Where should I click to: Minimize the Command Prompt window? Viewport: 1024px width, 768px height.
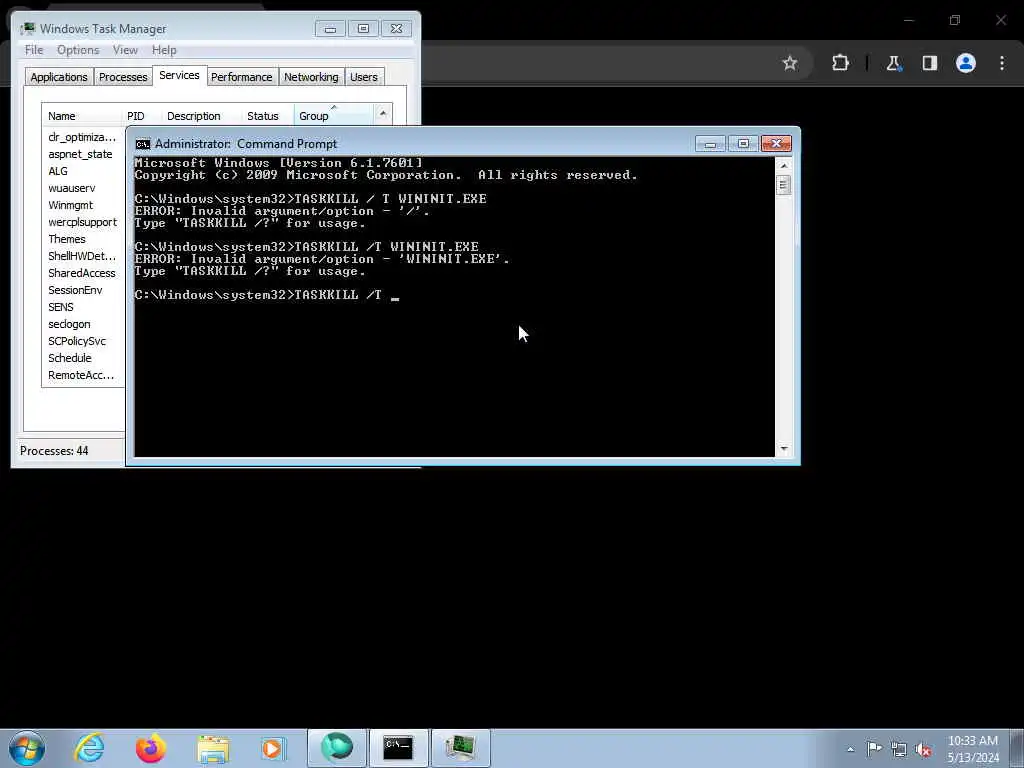point(711,144)
